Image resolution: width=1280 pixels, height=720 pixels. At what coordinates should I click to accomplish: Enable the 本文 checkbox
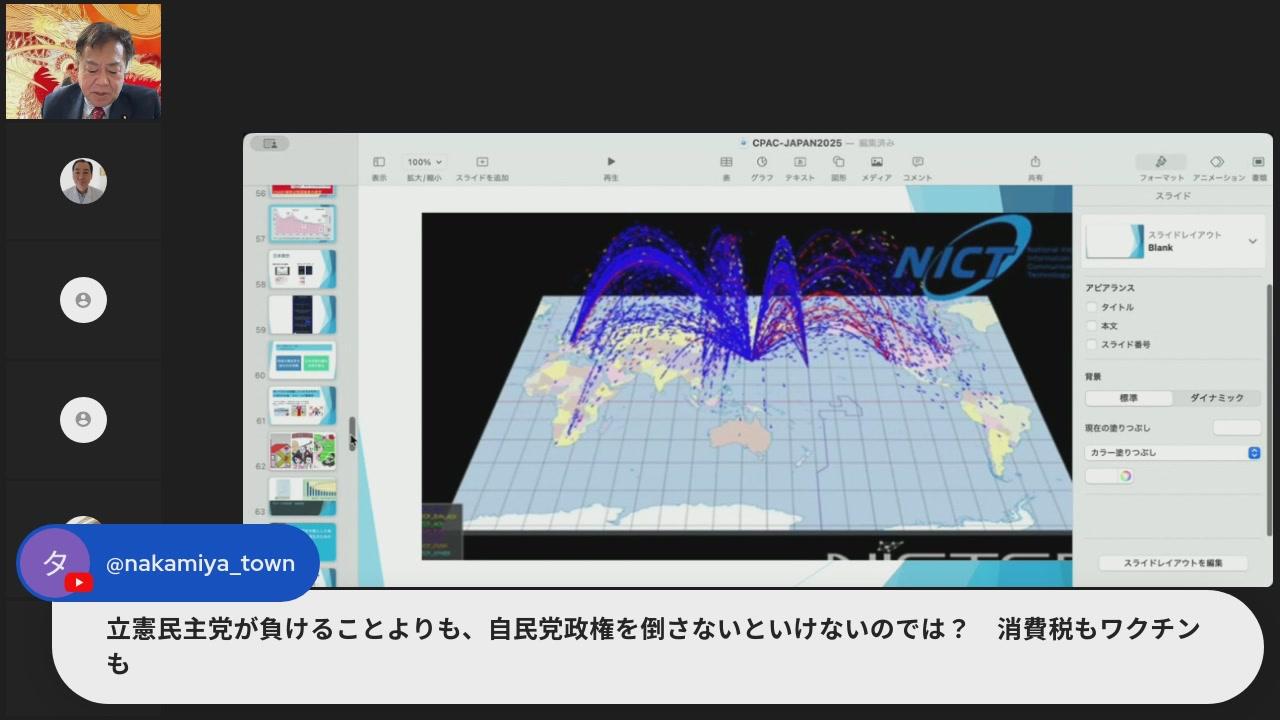click(1092, 326)
